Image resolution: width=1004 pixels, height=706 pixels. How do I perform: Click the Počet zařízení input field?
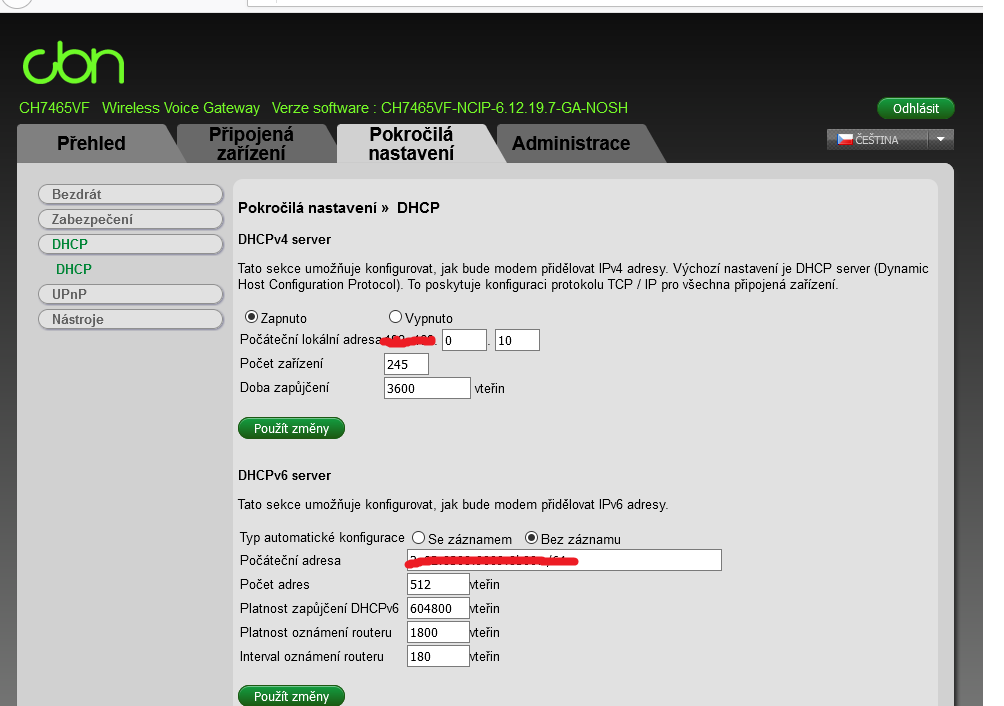click(x=406, y=364)
